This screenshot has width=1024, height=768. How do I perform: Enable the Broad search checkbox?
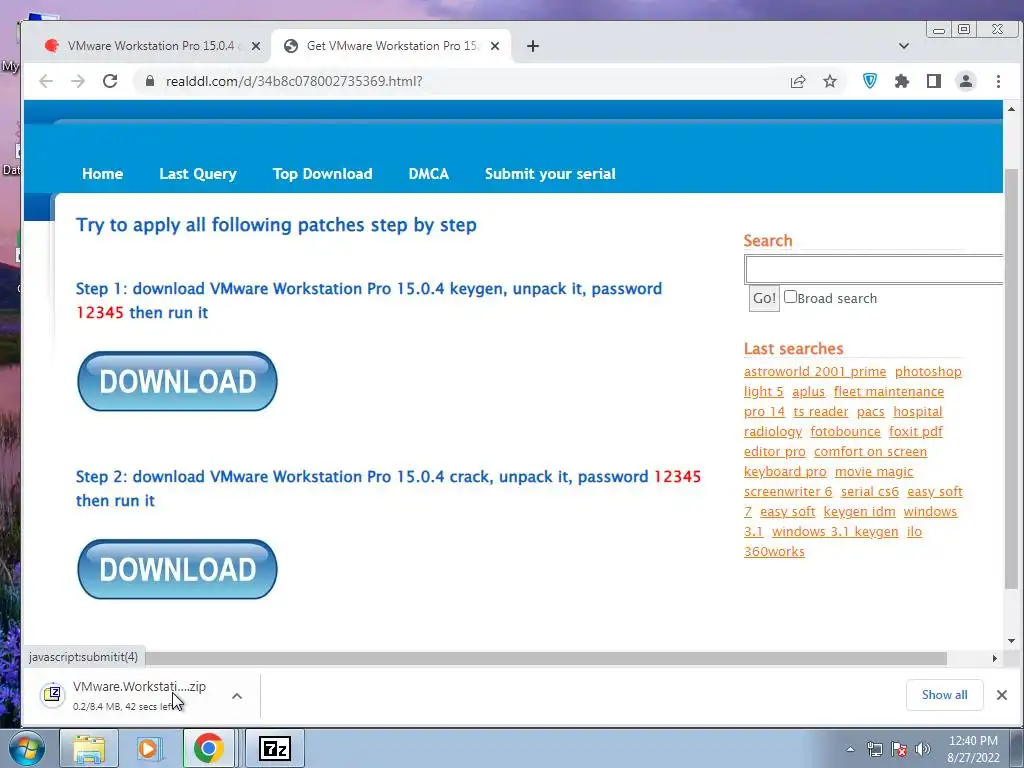click(x=790, y=296)
